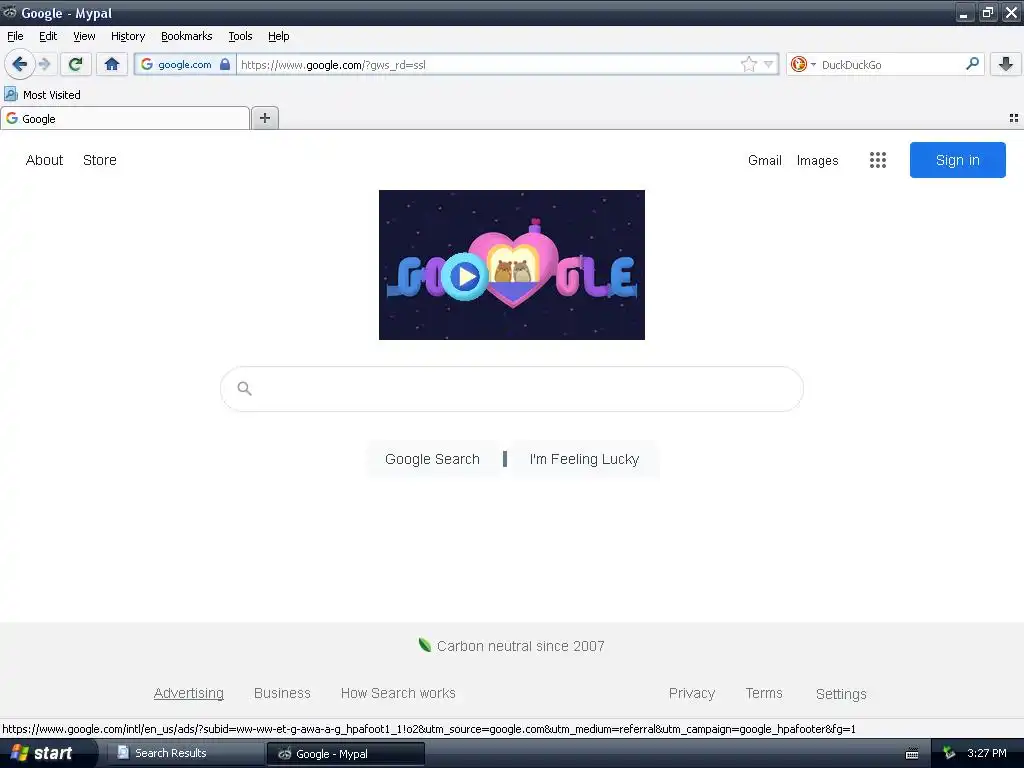Click the keyboard tray icon
Image resolution: width=1024 pixels, height=768 pixels.
coord(912,754)
